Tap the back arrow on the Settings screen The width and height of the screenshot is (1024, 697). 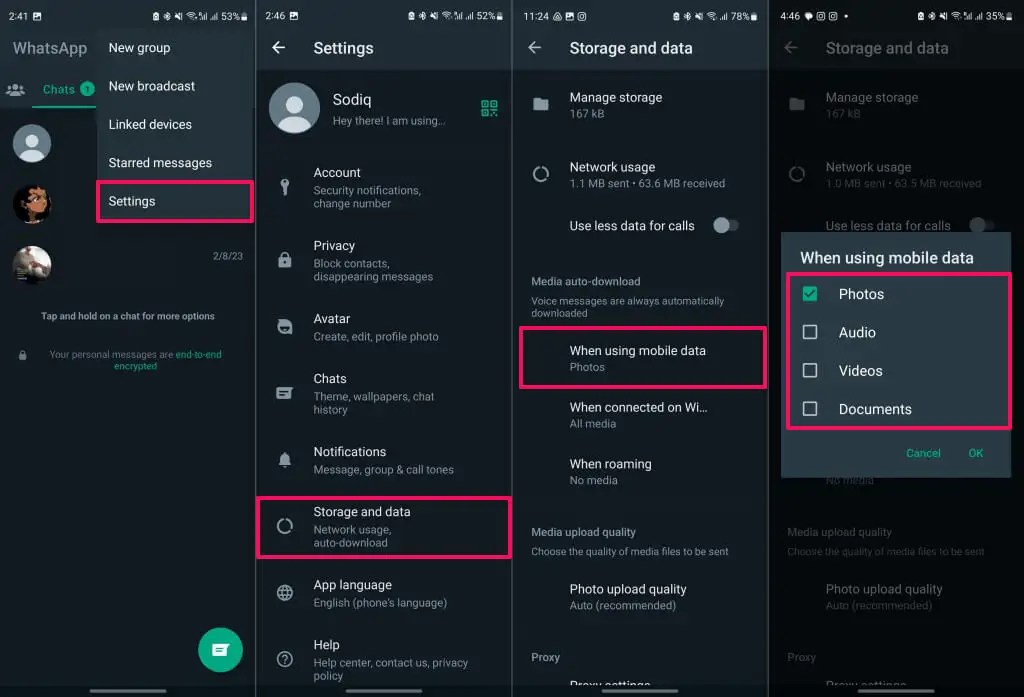278,47
